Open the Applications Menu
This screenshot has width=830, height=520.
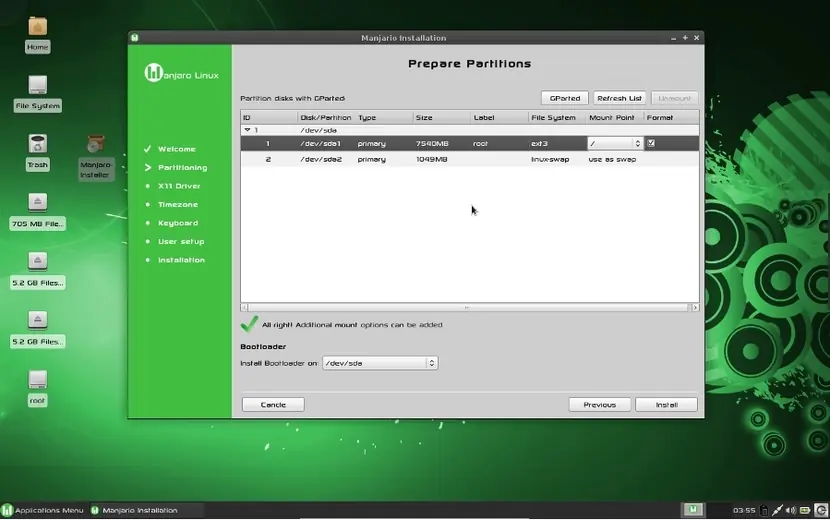point(43,510)
